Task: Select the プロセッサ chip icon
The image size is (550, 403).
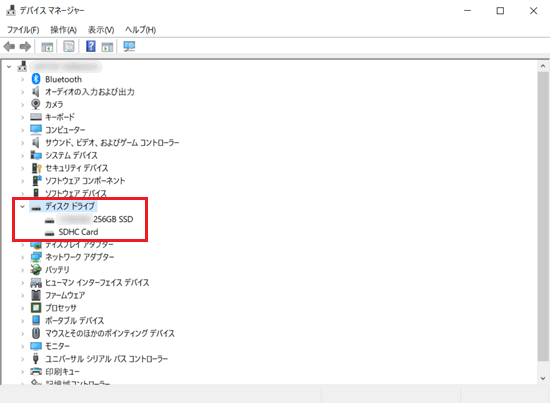Action: 36,308
